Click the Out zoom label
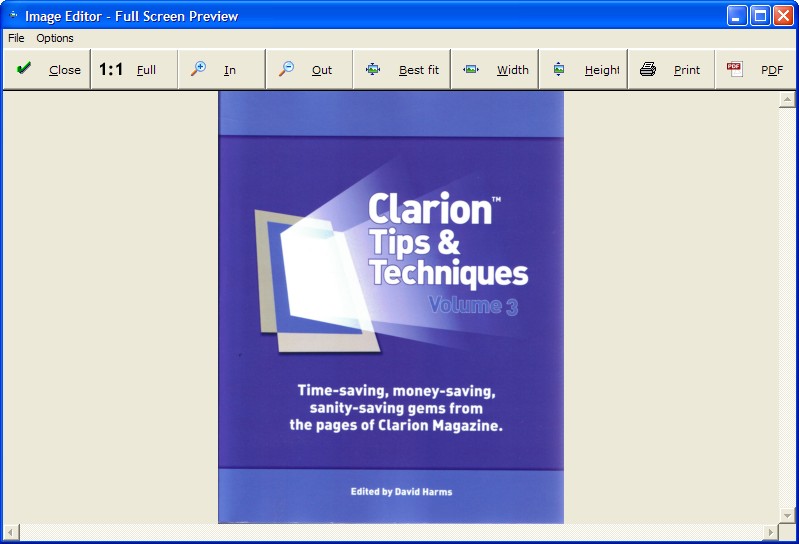The width and height of the screenshot is (799, 544). tap(322, 70)
